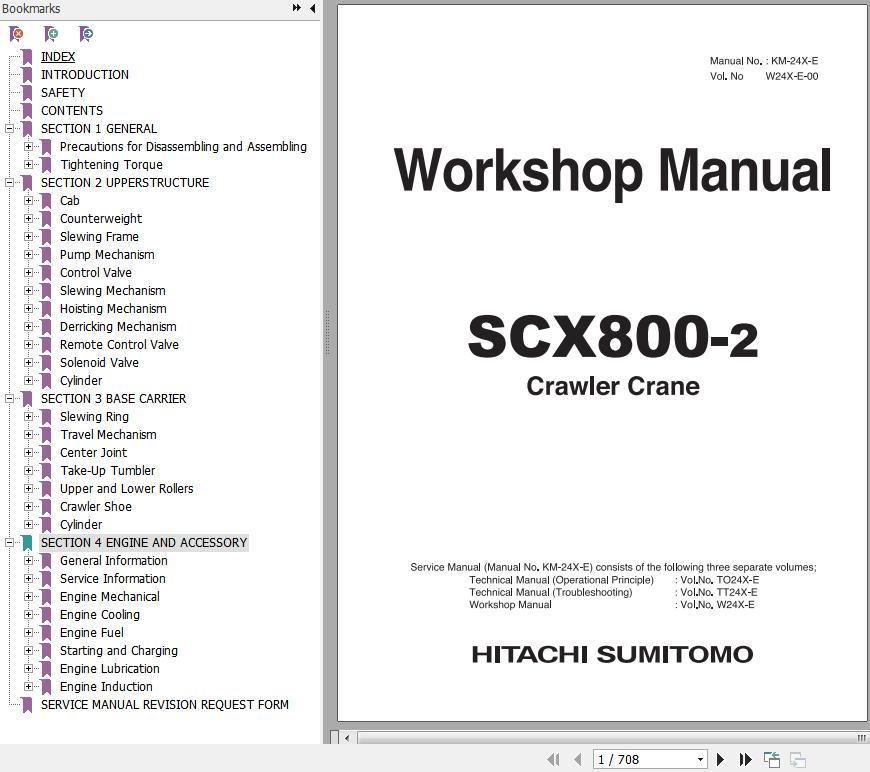Screen dimensions: 870x772
Task: Click the add new bookmark icon
Action: click(50, 34)
